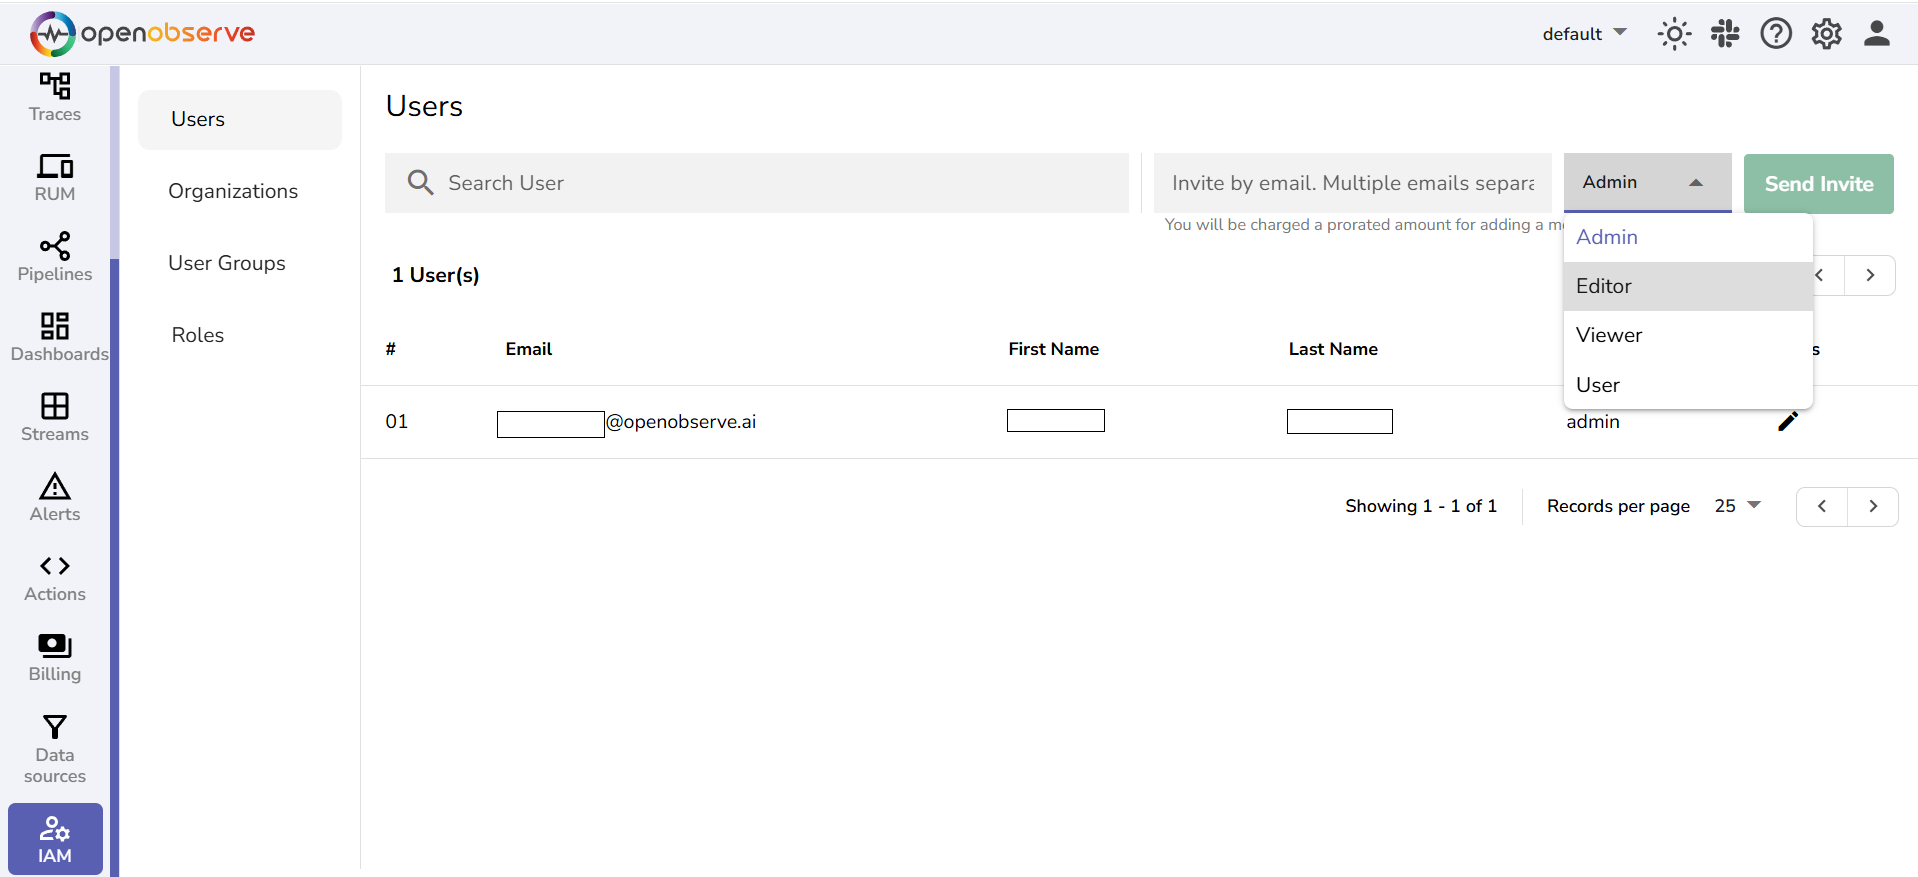Sort by the First Name column header
The image size is (1918, 877).
click(1053, 349)
